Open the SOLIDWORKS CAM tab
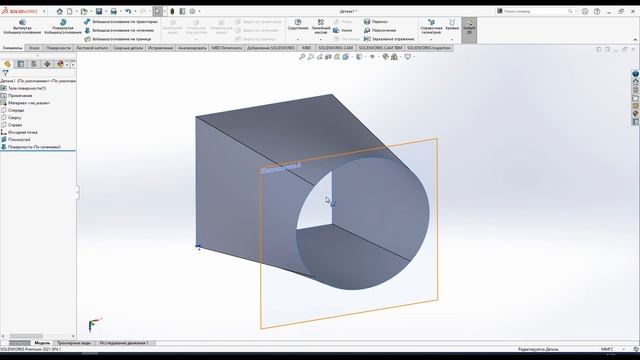This screenshot has width=640, height=360. pyautogui.click(x=336, y=48)
